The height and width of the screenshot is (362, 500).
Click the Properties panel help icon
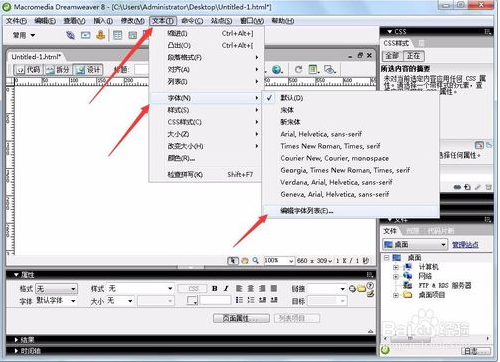click(x=370, y=286)
